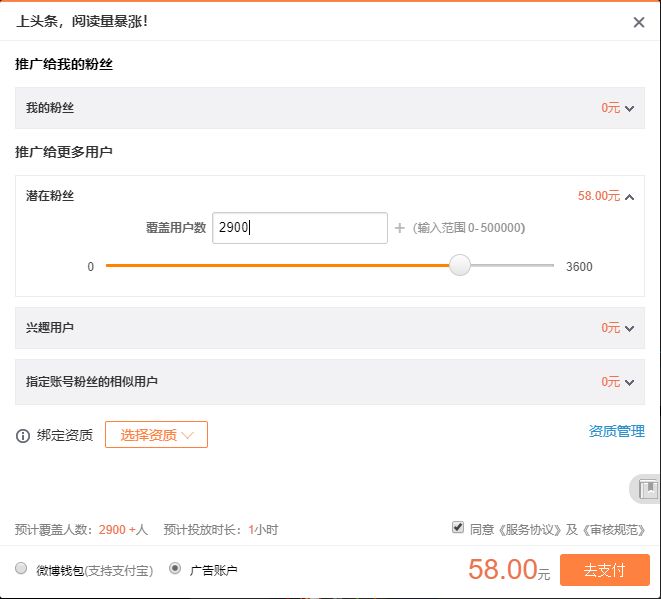Click the 58.00元 price in 潜在粉丝 header
The width and height of the screenshot is (661, 599).
tap(599, 196)
